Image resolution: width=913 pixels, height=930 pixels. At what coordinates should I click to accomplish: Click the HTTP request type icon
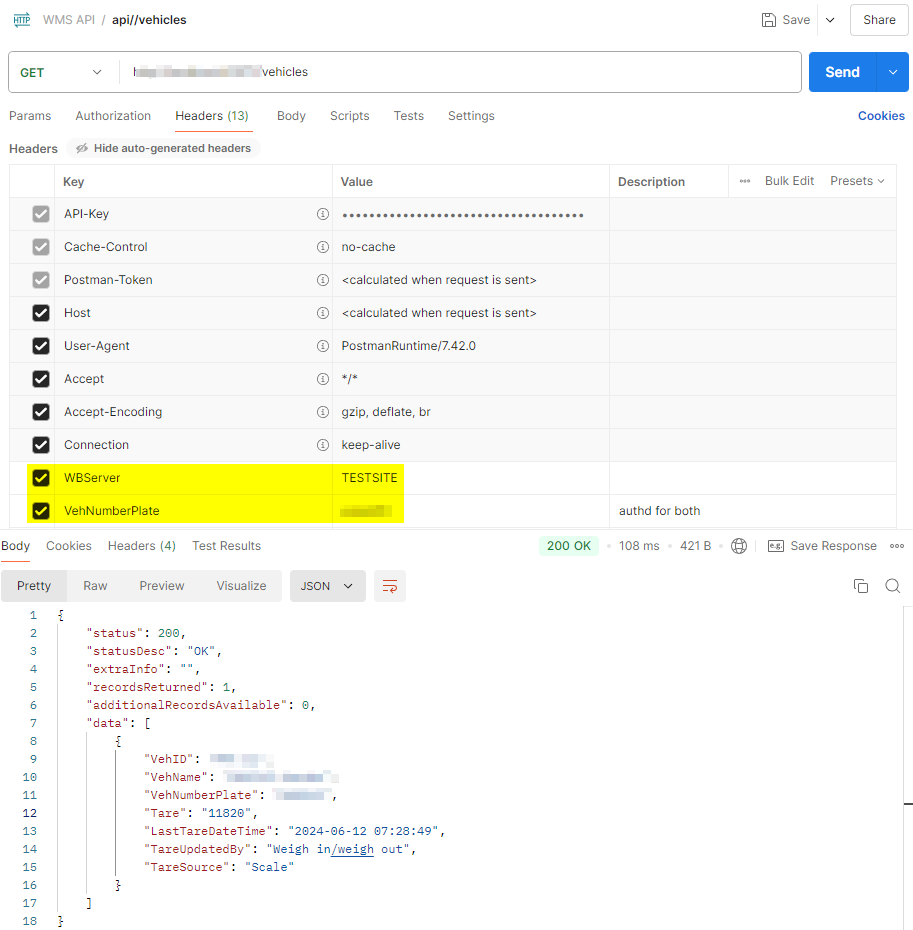point(22,20)
